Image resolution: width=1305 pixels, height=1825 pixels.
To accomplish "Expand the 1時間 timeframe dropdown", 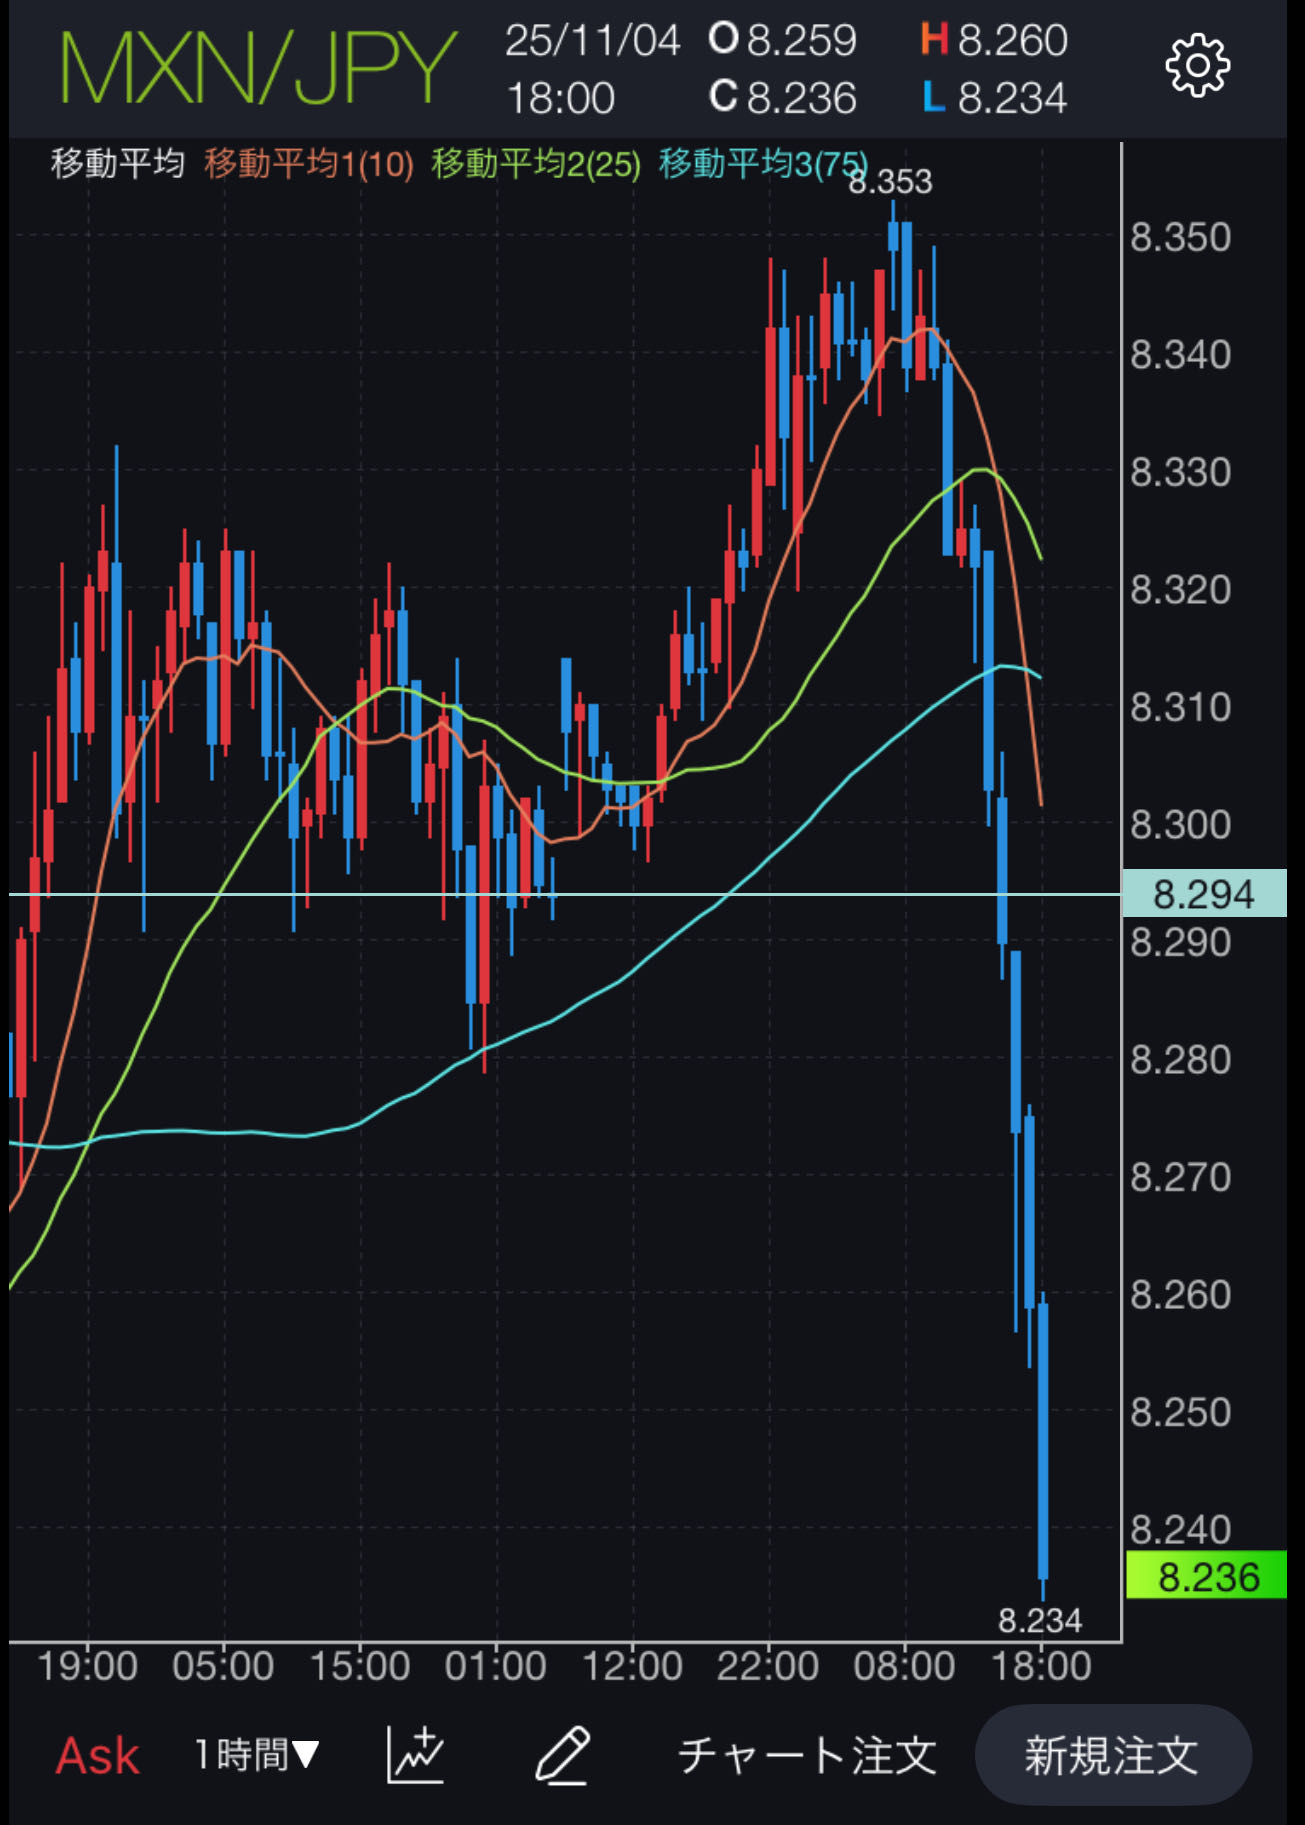I will click(256, 1755).
